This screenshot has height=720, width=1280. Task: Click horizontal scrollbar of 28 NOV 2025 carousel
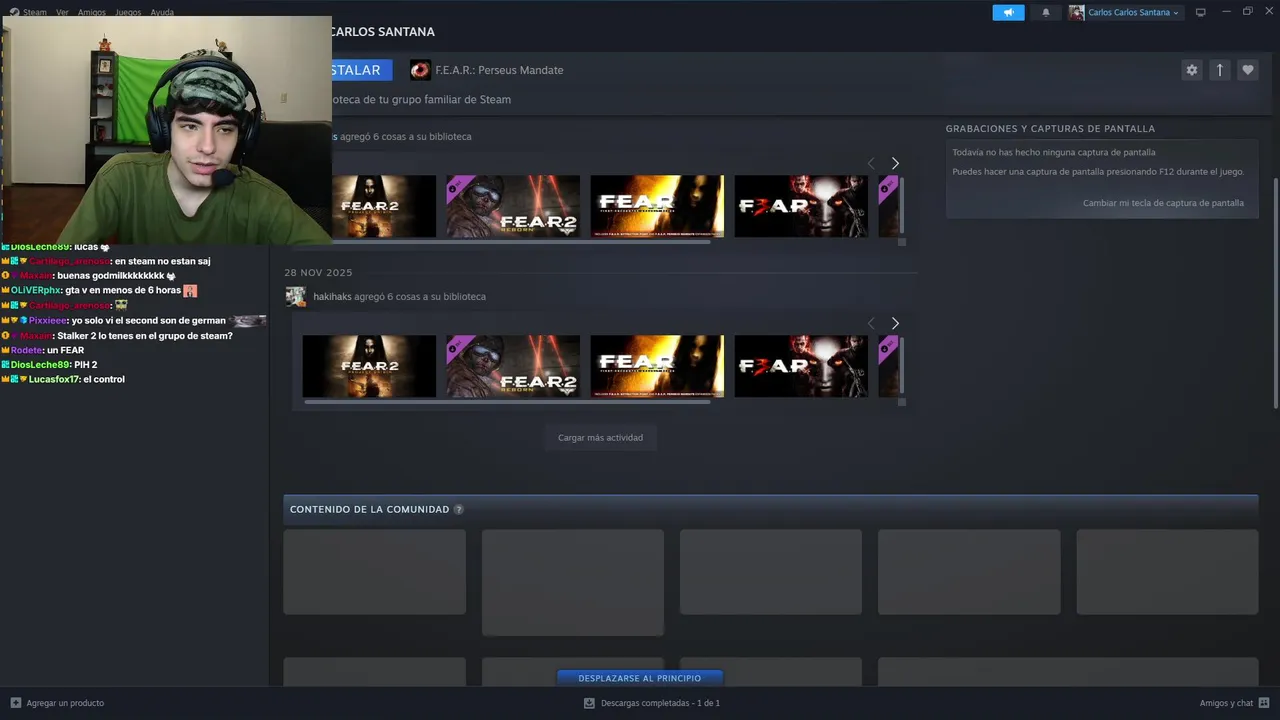point(507,402)
